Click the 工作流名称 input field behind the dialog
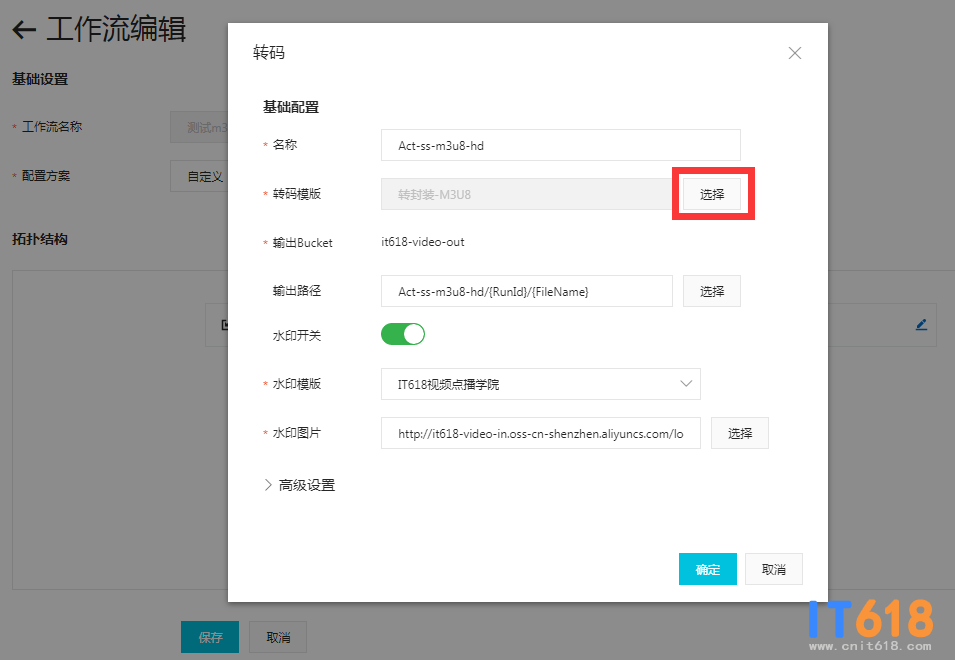 199,127
